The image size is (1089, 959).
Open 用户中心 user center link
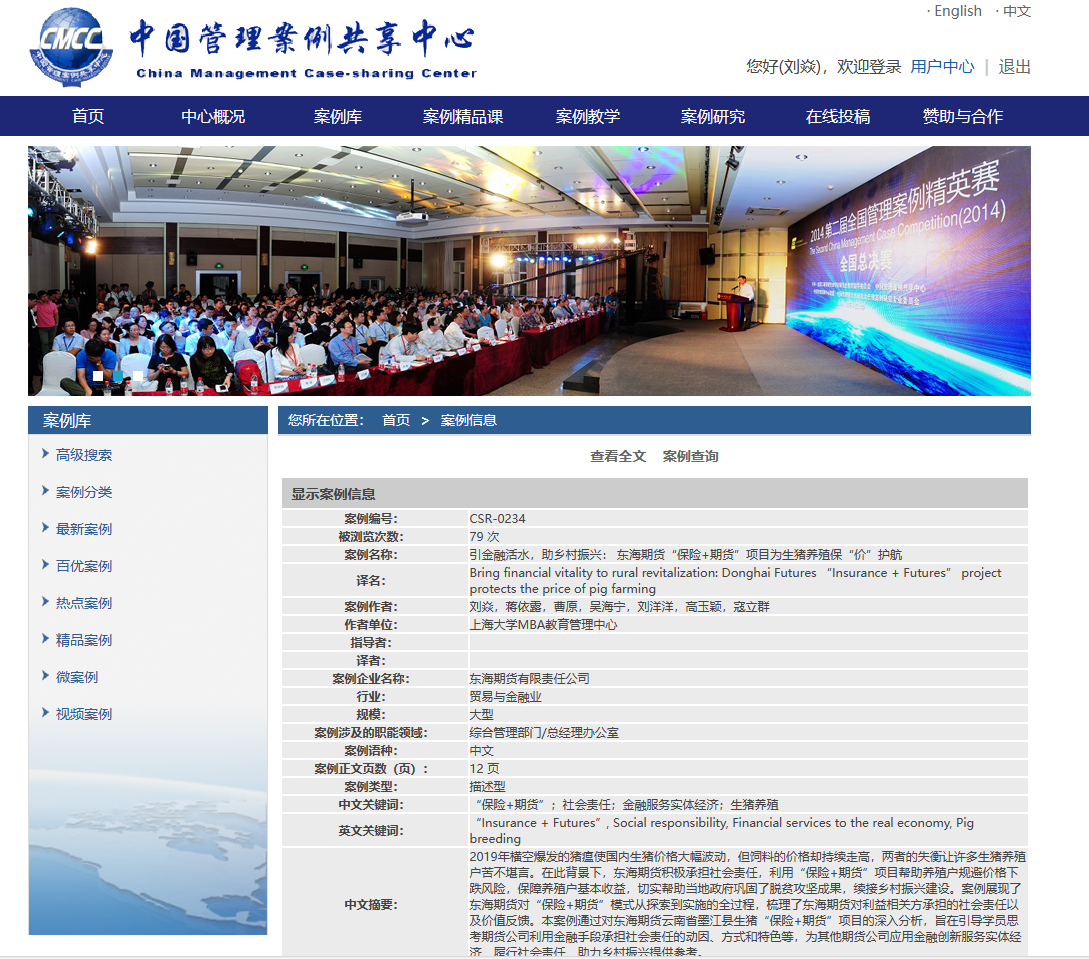coord(942,67)
